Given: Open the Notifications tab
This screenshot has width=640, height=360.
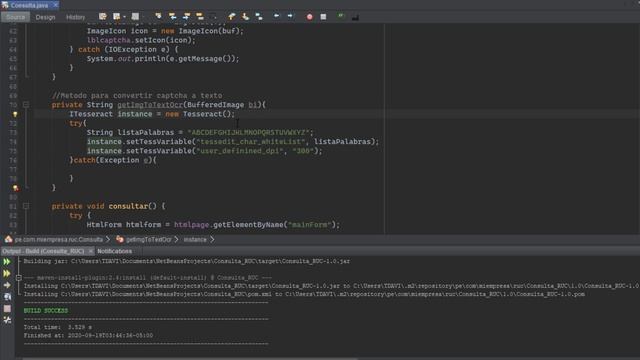Looking at the screenshot, I should click(x=115, y=251).
